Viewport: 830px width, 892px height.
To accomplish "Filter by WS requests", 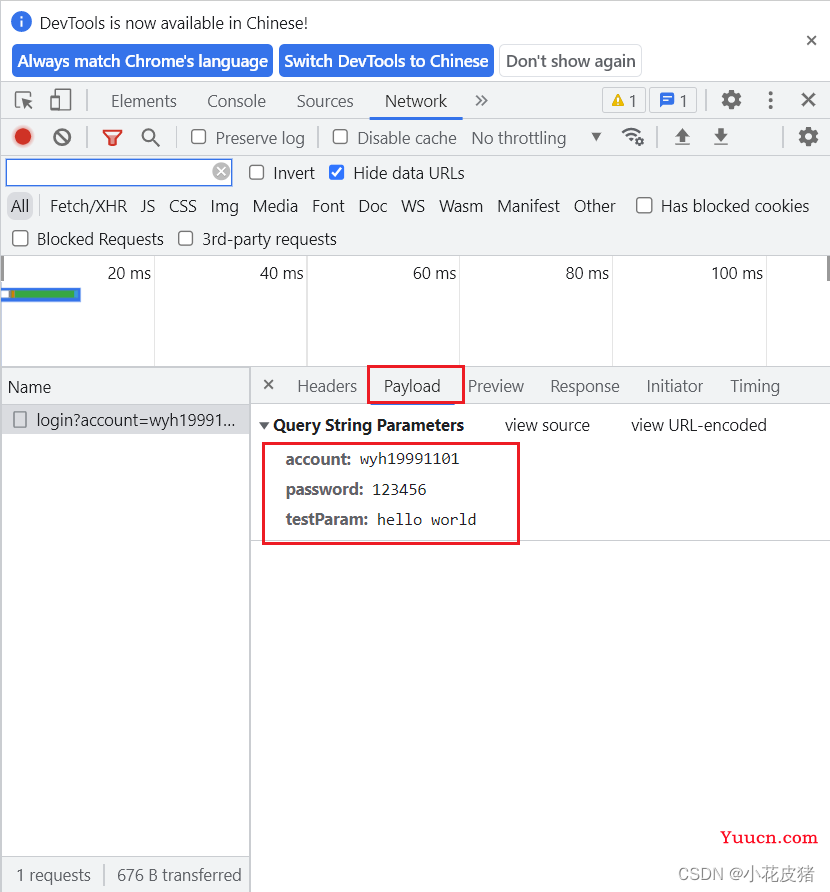I will (413, 206).
